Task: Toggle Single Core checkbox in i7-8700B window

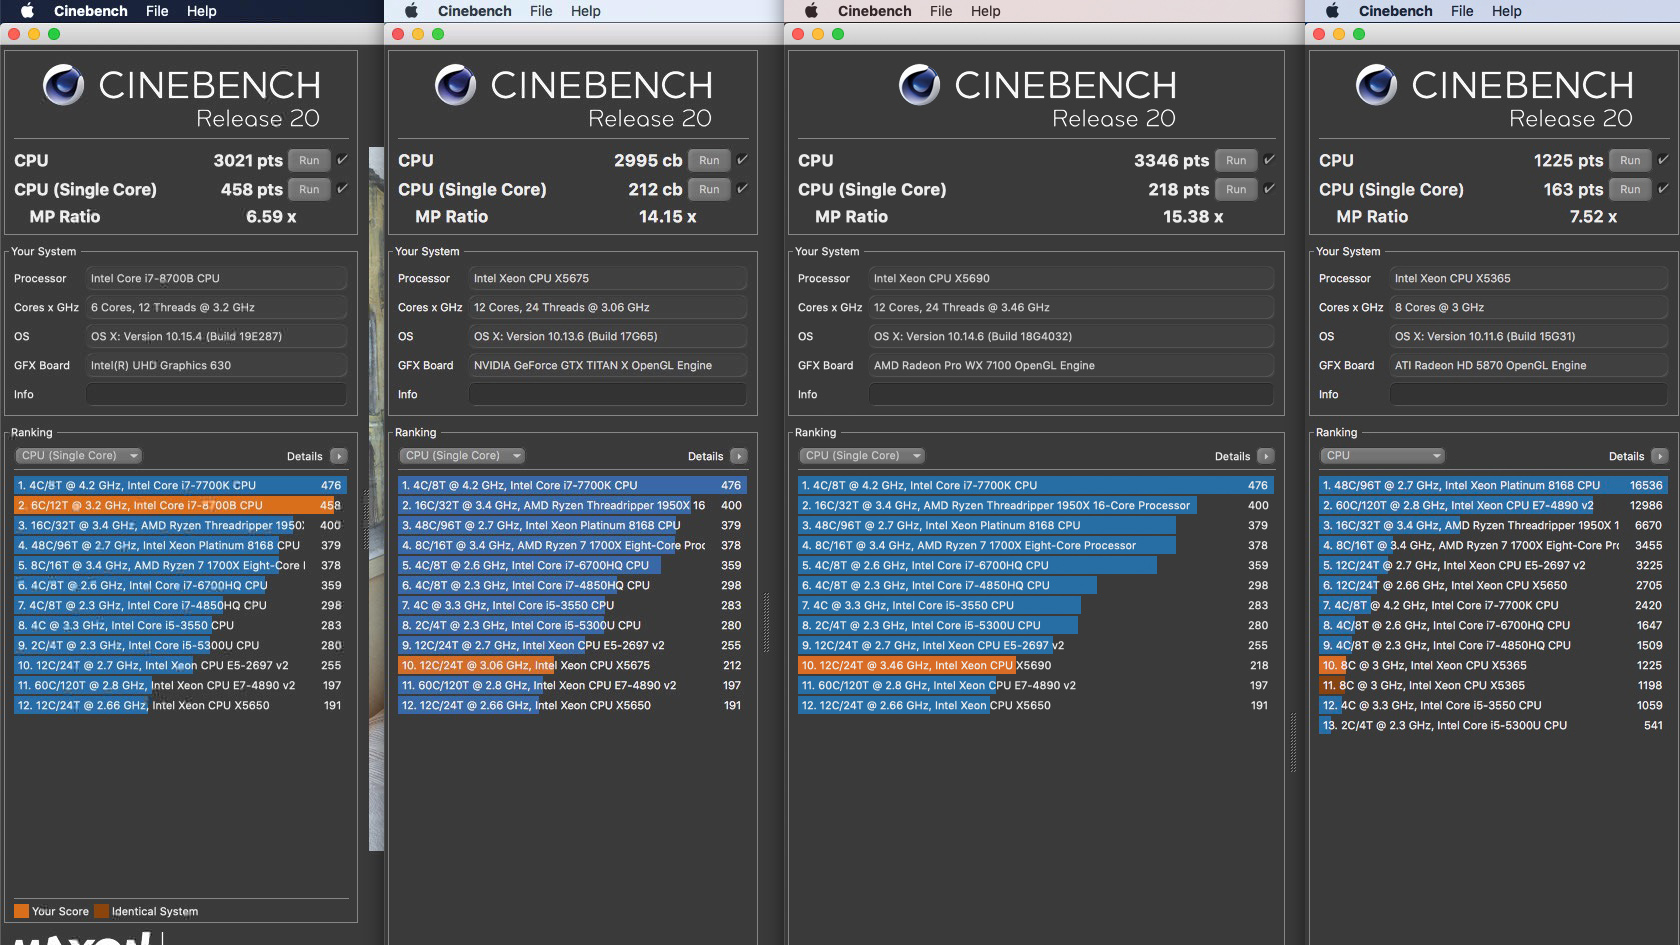Action: point(342,189)
